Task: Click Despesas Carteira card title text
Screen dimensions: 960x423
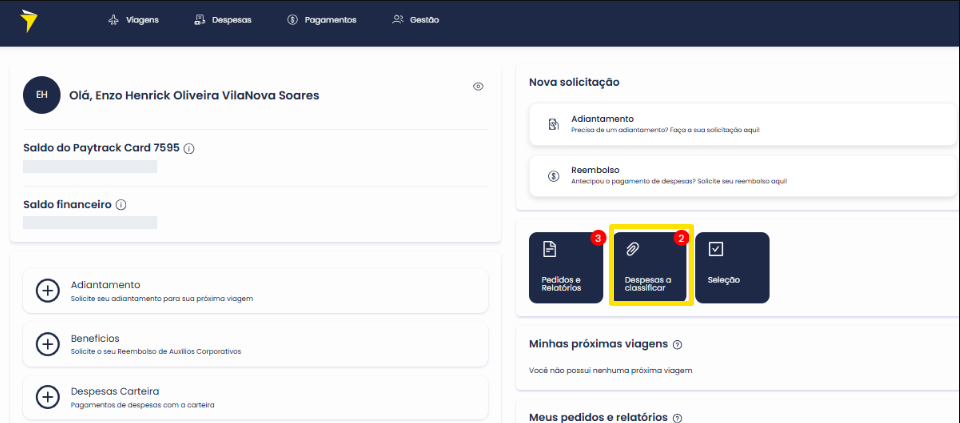Action: [115, 391]
